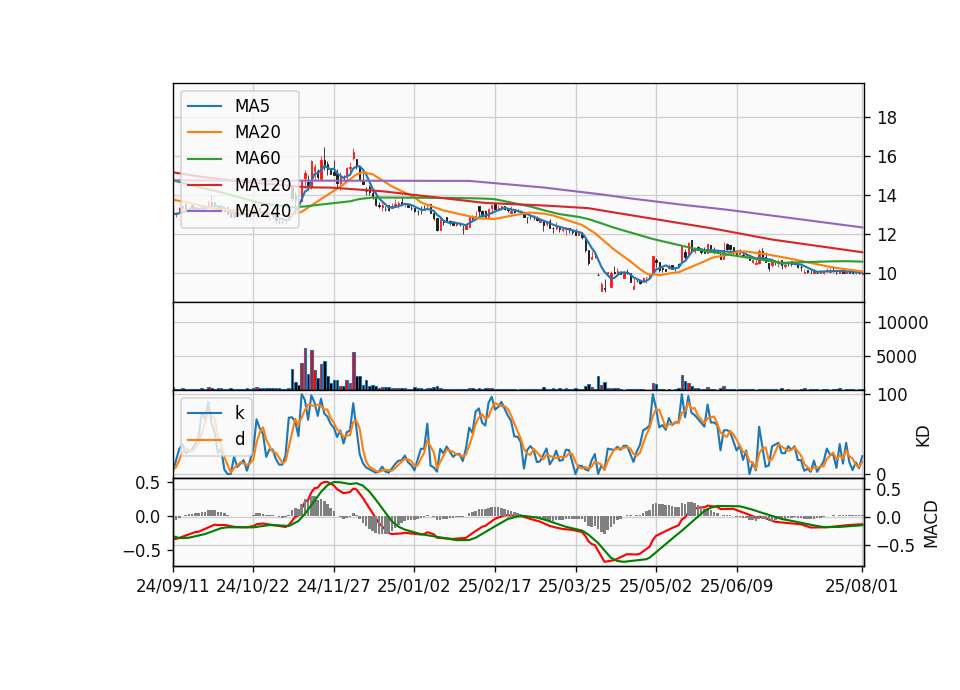Click the blue MA5 legend line sample

204,106
